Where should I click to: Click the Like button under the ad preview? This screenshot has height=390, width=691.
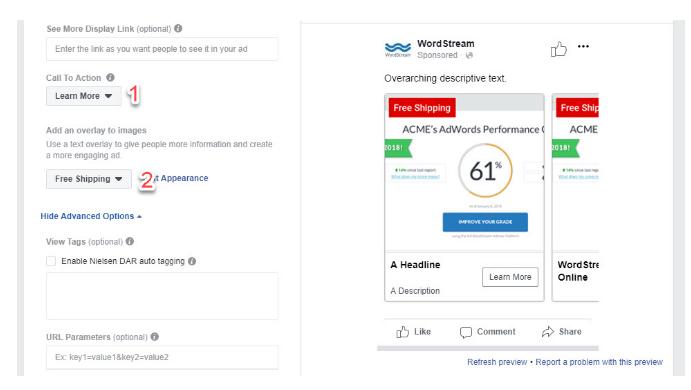point(413,331)
